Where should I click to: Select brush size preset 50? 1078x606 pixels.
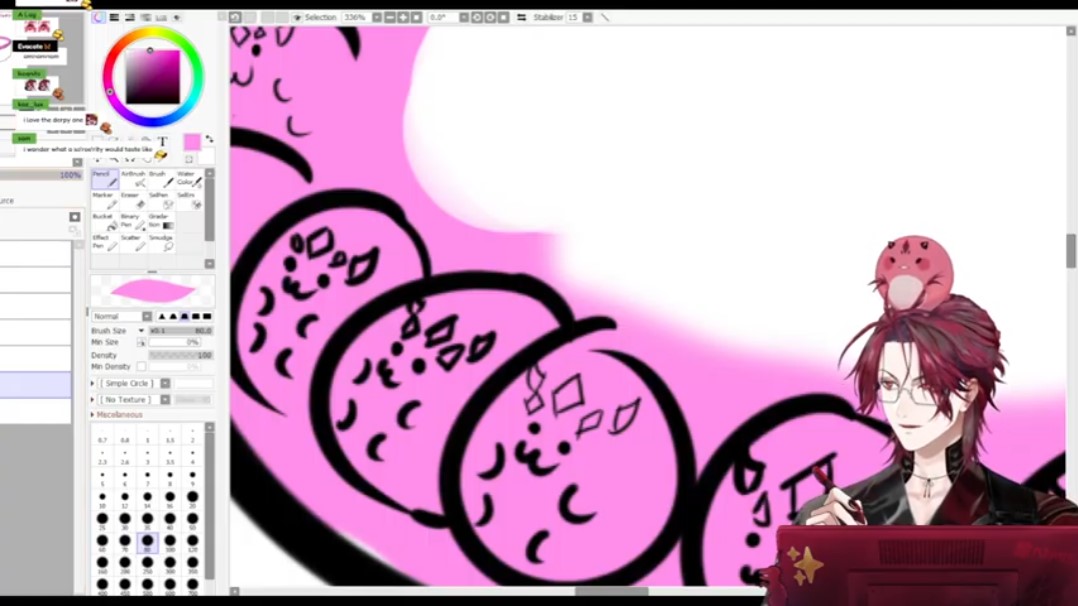(x=192, y=521)
